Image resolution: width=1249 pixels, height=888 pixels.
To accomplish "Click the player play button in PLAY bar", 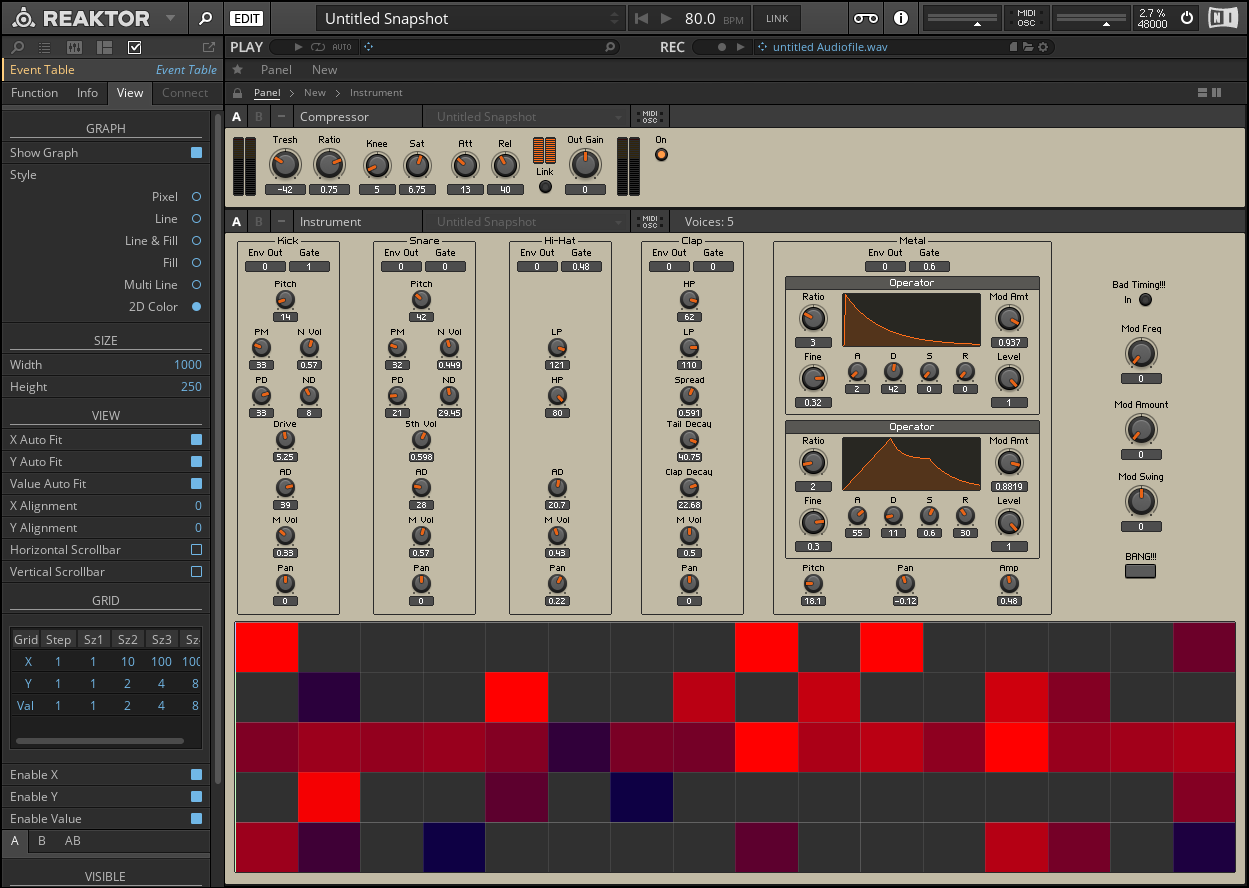I will click(x=298, y=47).
